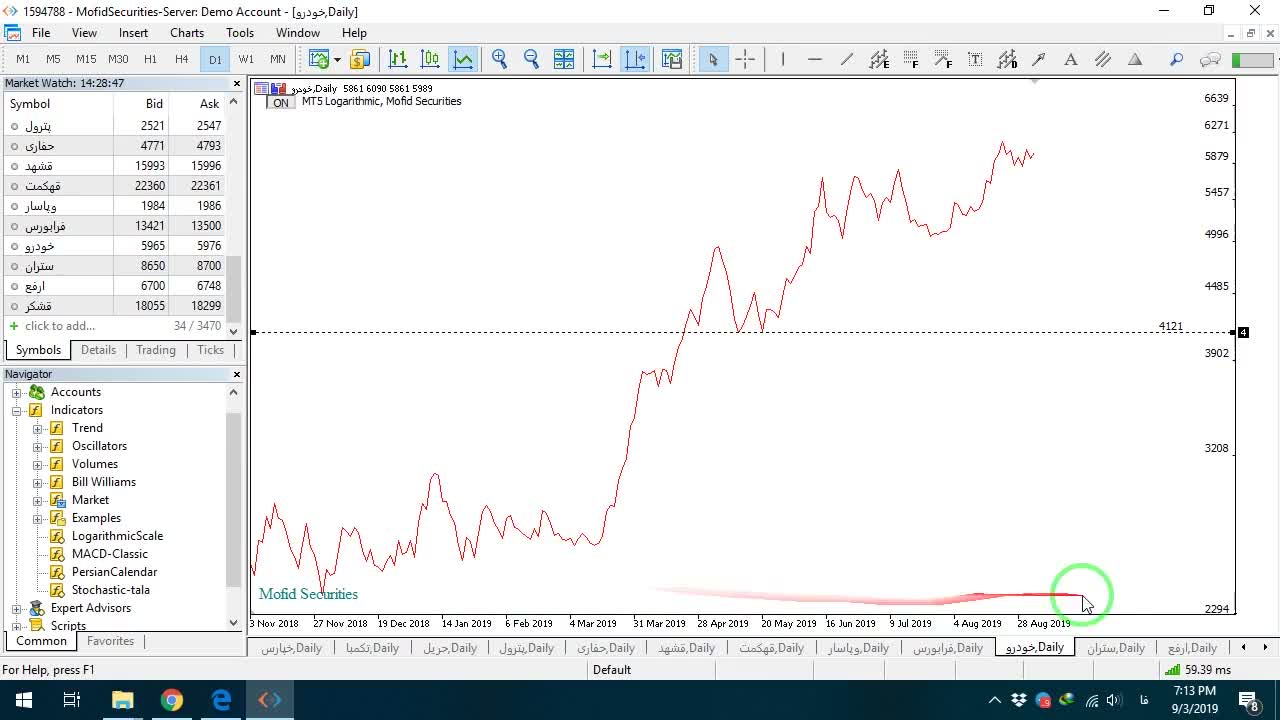Image resolution: width=1280 pixels, height=720 pixels.
Task: Open the new chart tool
Action: coord(319,59)
